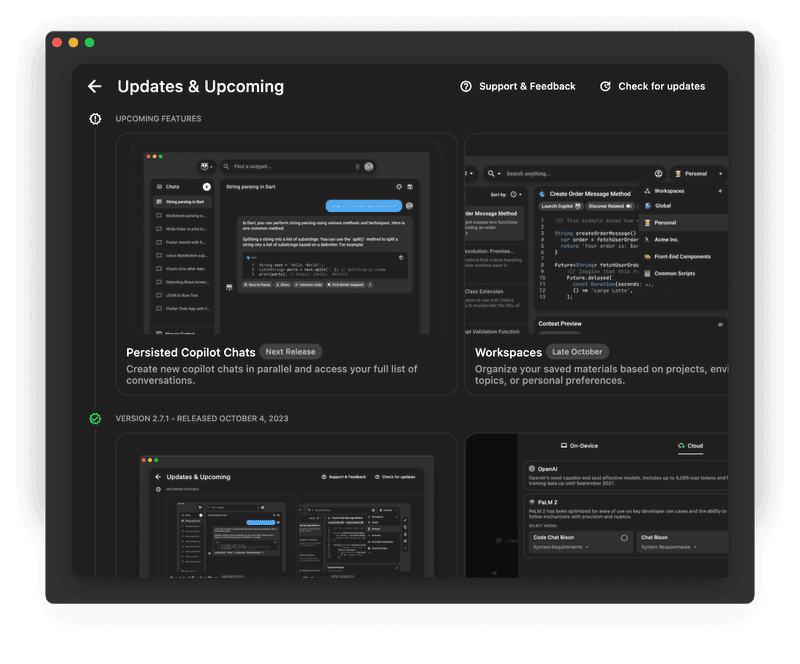Click the Workspaces add plus icon
The image size is (800, 664).
click(x=719, y=191)
